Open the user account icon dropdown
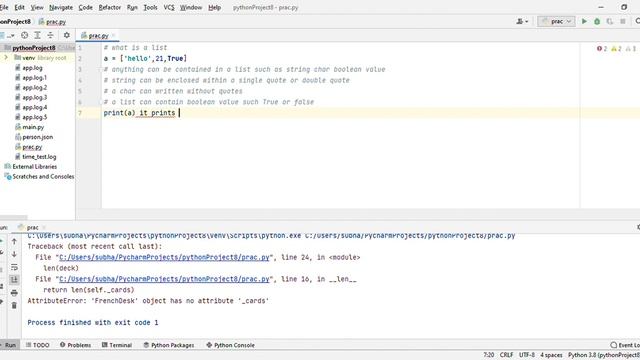 pyautogui.click(x=522, y=21)
